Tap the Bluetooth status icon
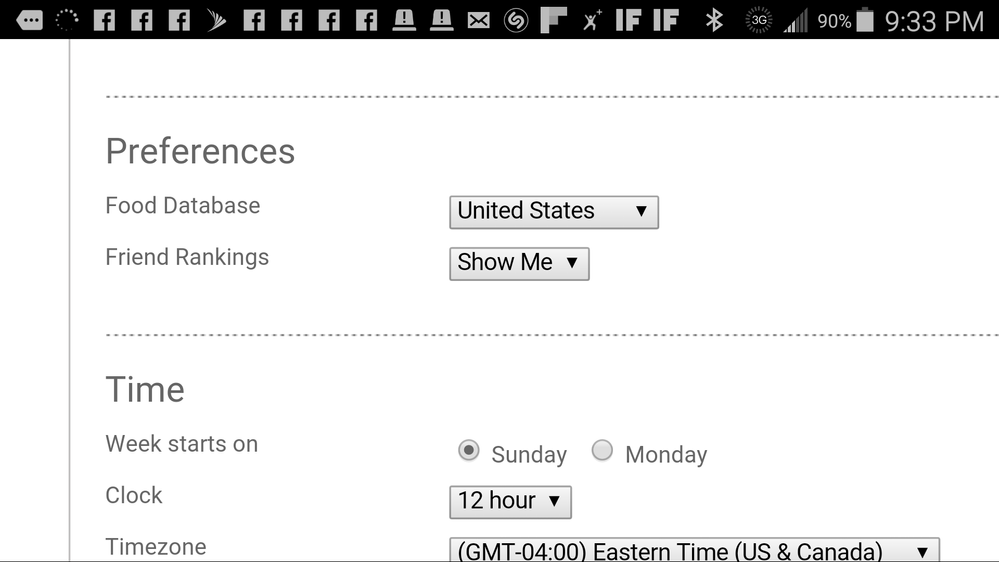The image size is (999, 562). (x=714, y=20)
